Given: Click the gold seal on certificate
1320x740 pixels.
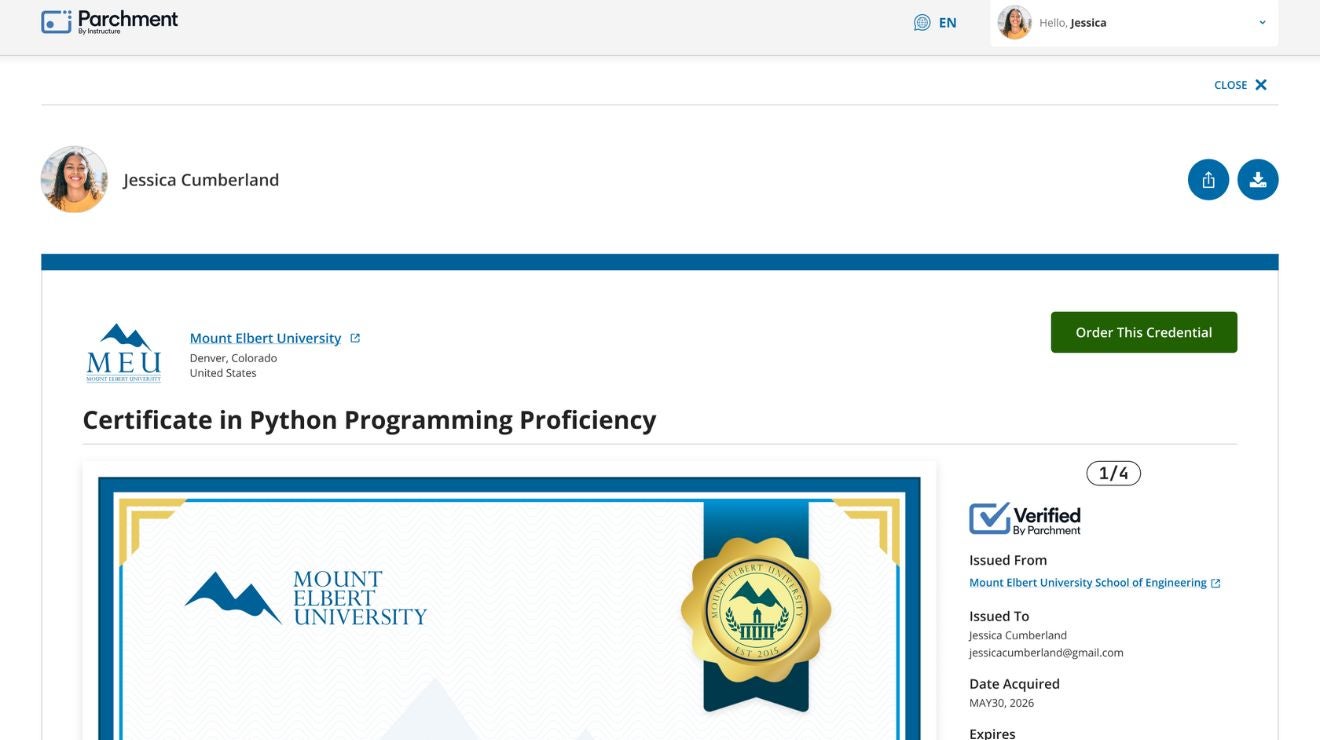Looking at the screenshot, I should [x=756, y=610].
